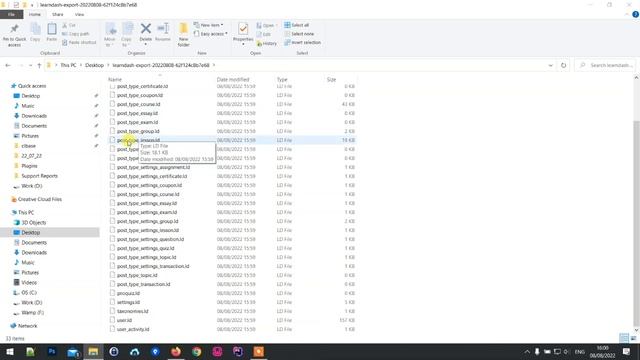Select file user_activity.ld

pyautogui.click(x=133, y=329)
